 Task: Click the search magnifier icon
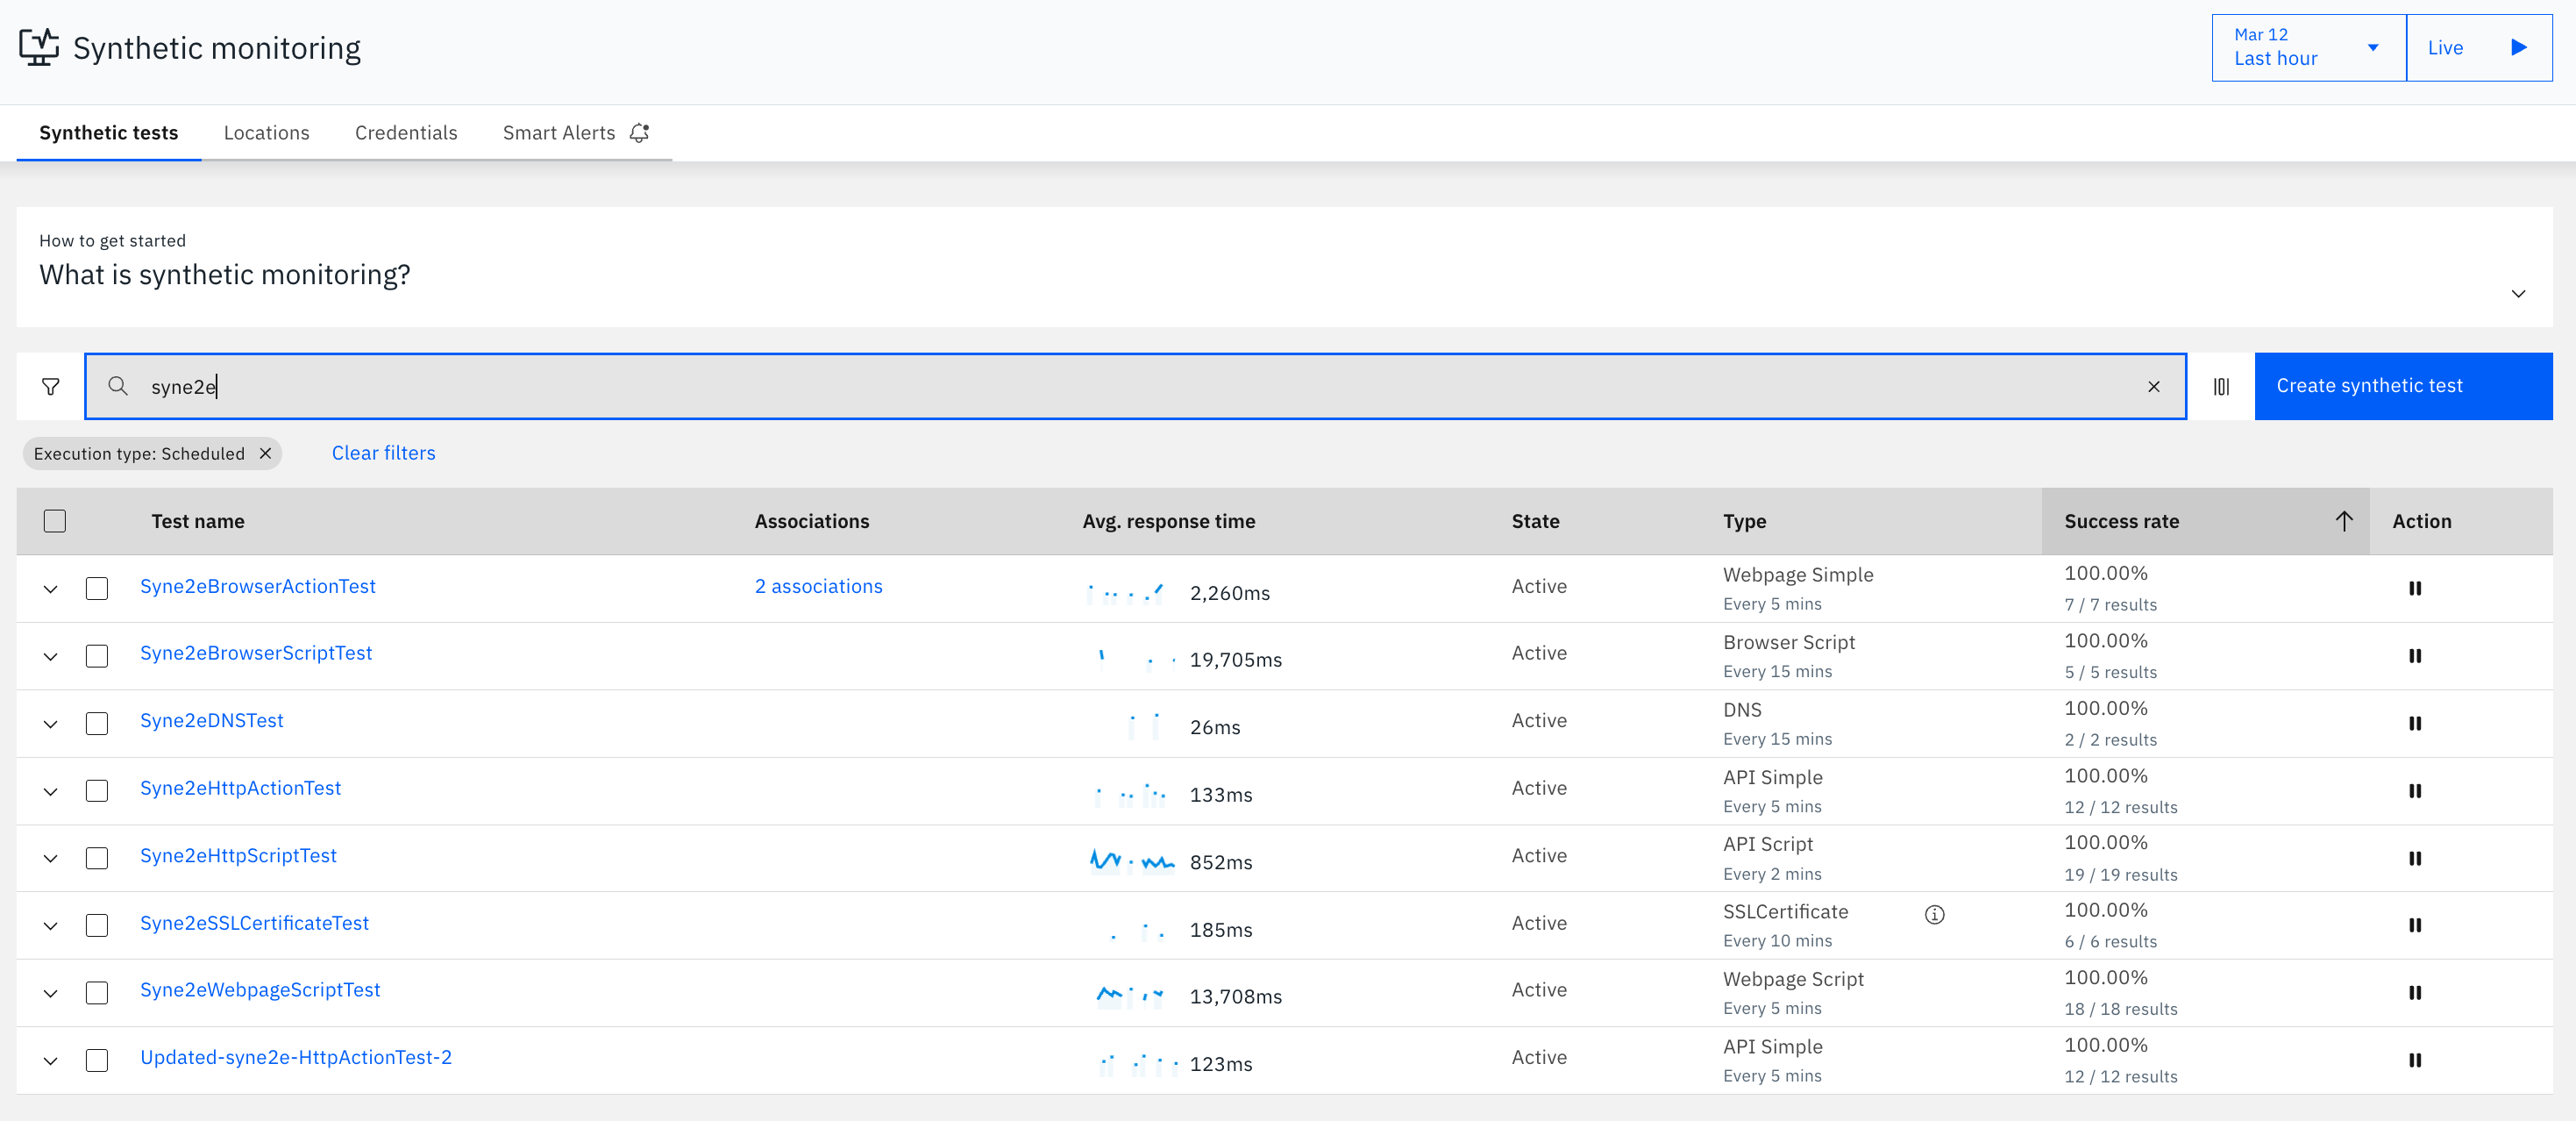[118, 386]
